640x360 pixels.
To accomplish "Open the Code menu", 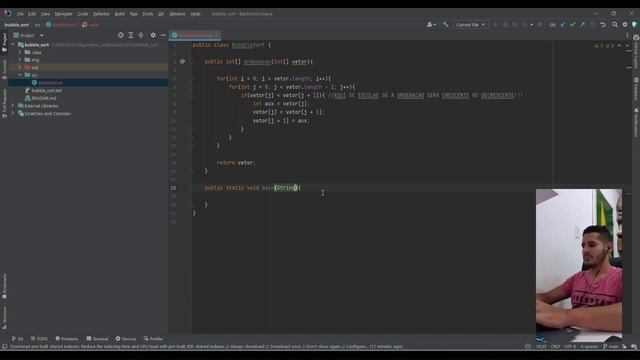I will 82,14.
